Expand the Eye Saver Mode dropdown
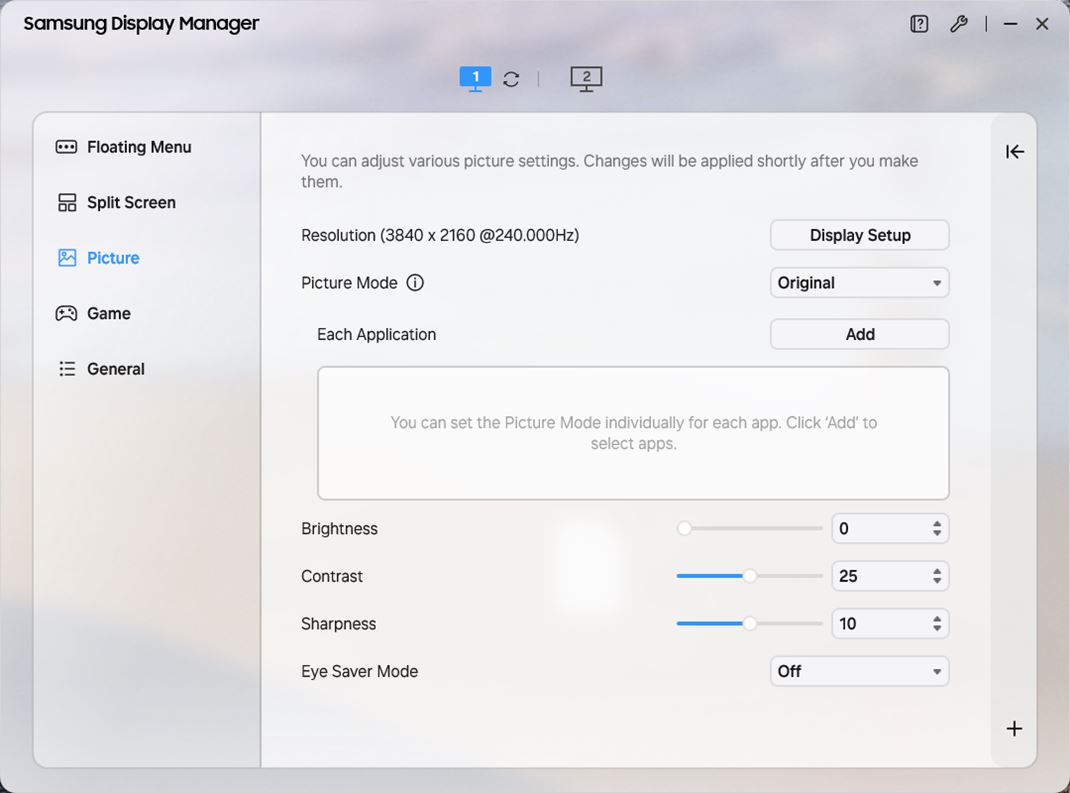 click(x=860, y=672)
